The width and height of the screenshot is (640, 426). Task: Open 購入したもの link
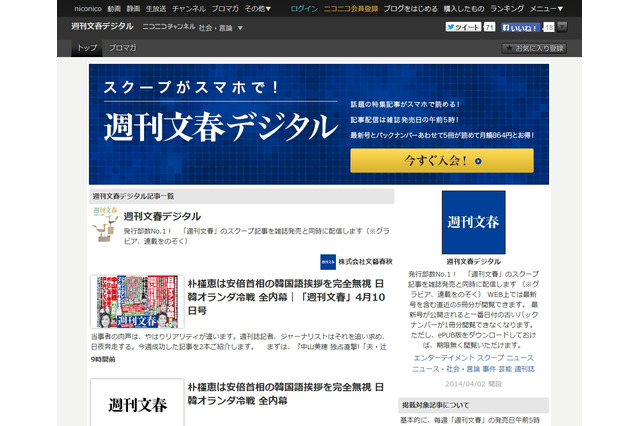(464, 9)
